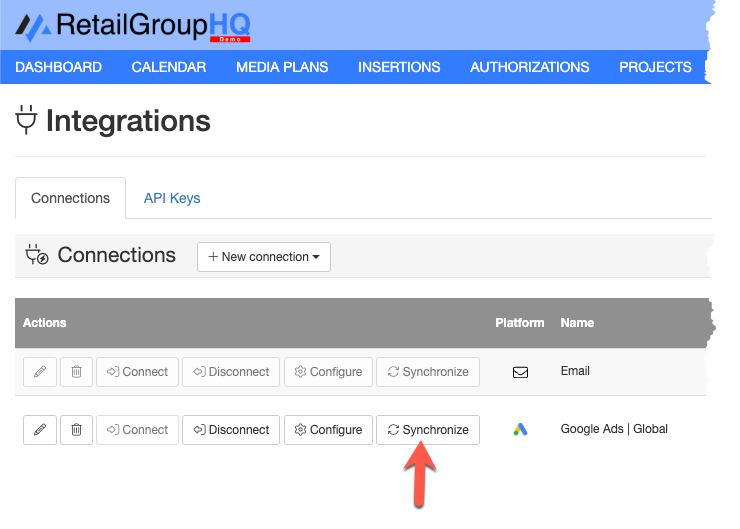Click the envelope Email platform icon
This screenshot has height=529, width=740.
pyautogui.click(x=520, y=372)
